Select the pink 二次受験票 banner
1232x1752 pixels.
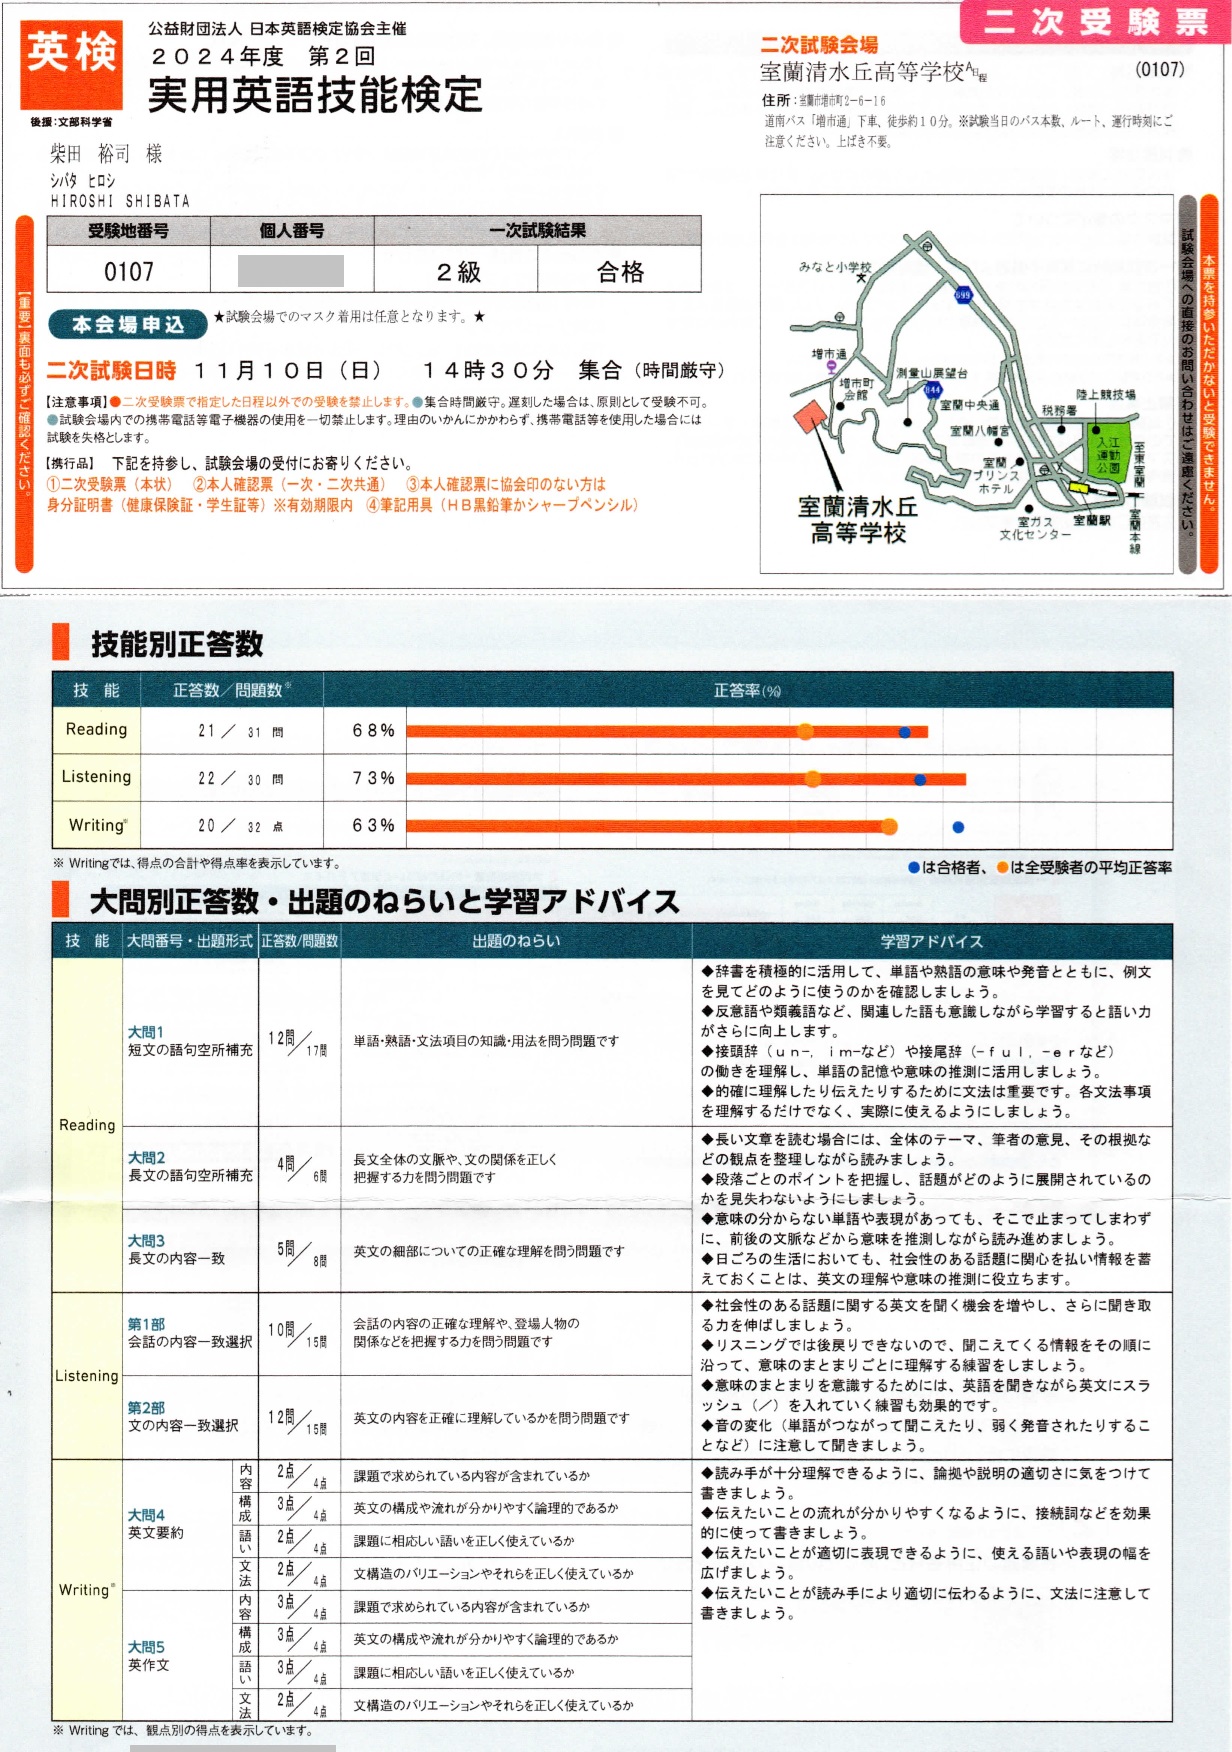coord(1095,21)
